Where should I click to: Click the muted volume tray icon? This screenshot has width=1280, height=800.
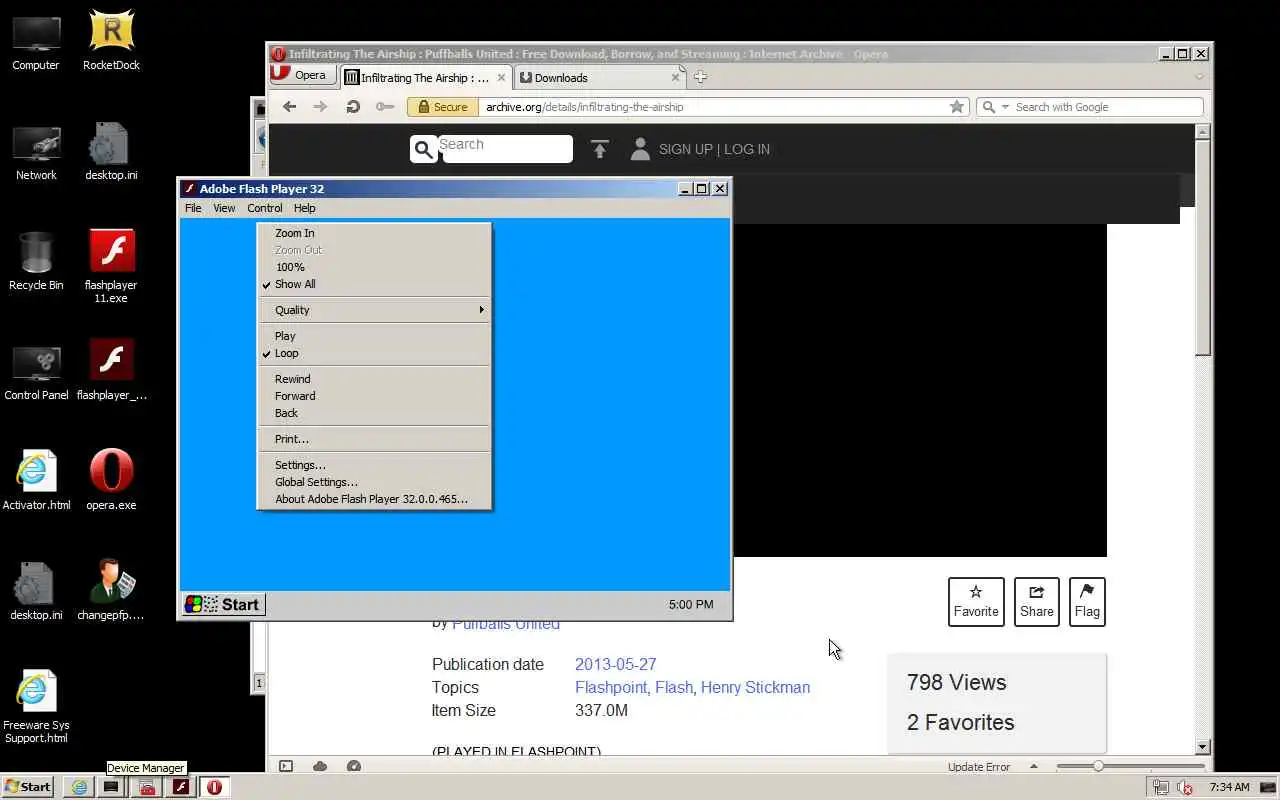pyautogui.click(x=1185, y=787)
